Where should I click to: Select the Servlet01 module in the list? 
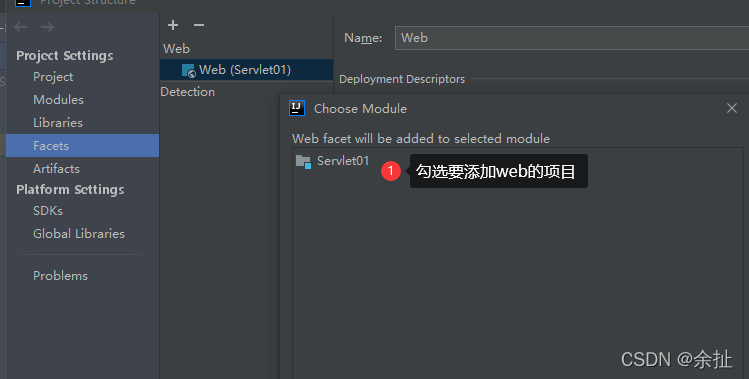[x=343, y=161]
